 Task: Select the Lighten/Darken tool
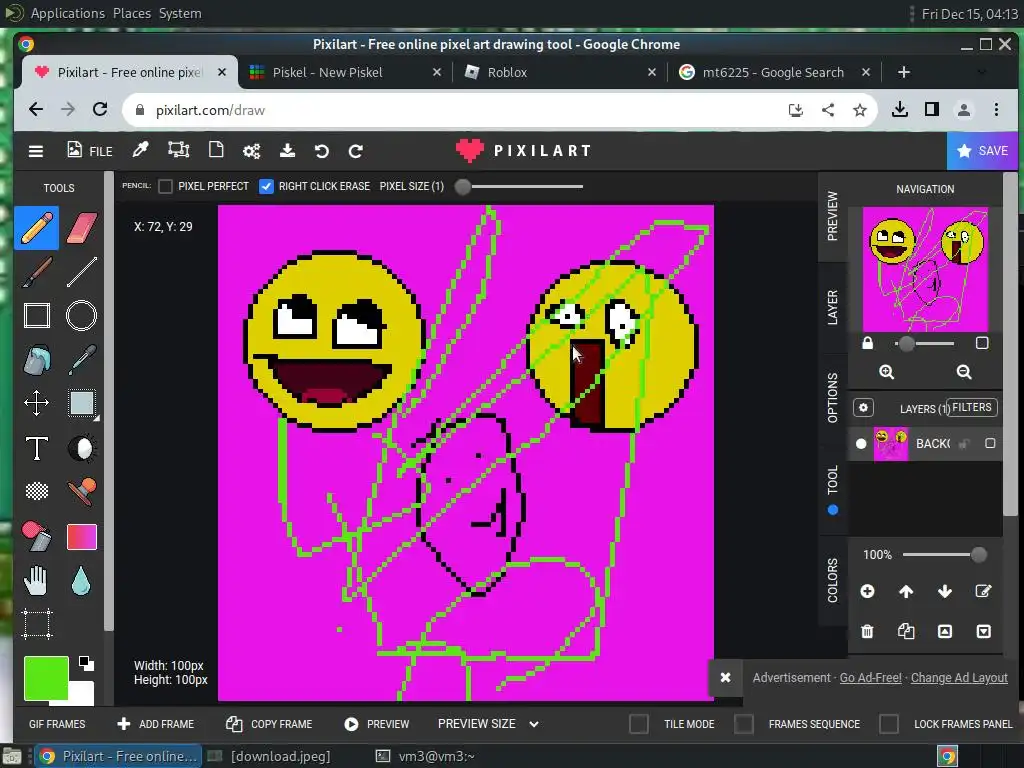pyautogui.click(x=82, y=448)
